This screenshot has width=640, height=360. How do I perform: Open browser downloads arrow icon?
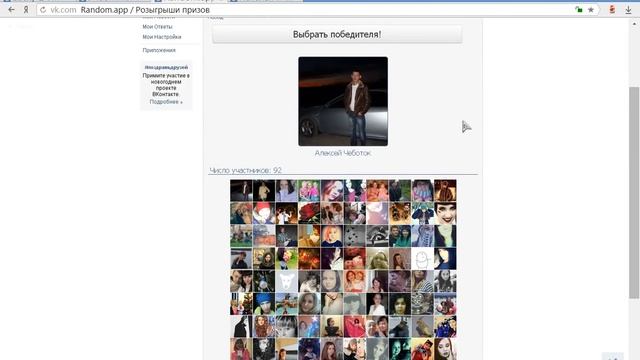(628, 10)
